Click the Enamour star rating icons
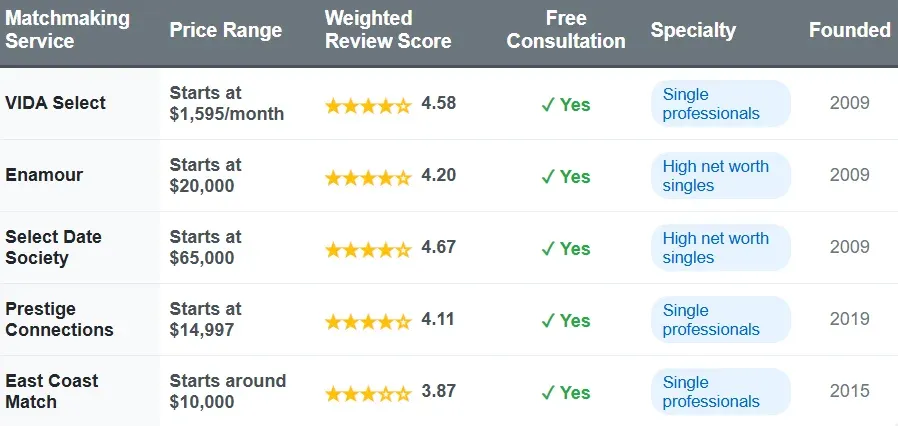This screenshot has height=426, width=898. [x=368, y=177]
